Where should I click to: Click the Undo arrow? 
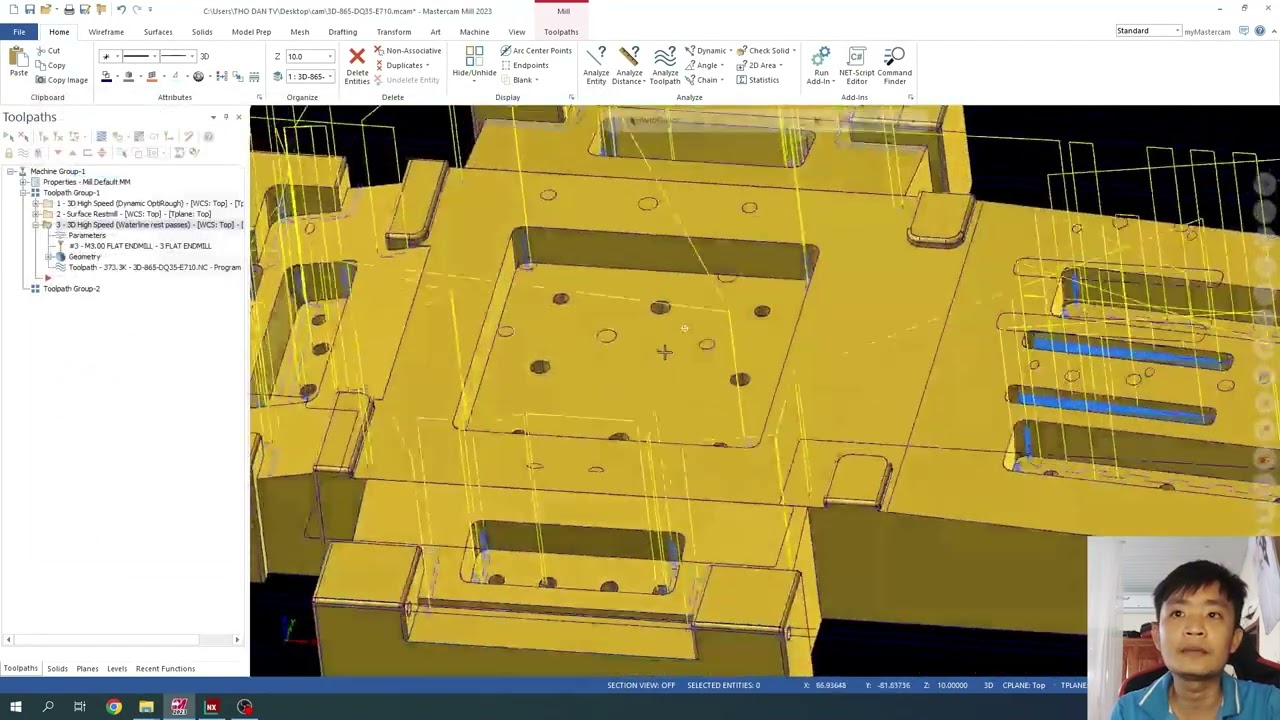(121, 10)
